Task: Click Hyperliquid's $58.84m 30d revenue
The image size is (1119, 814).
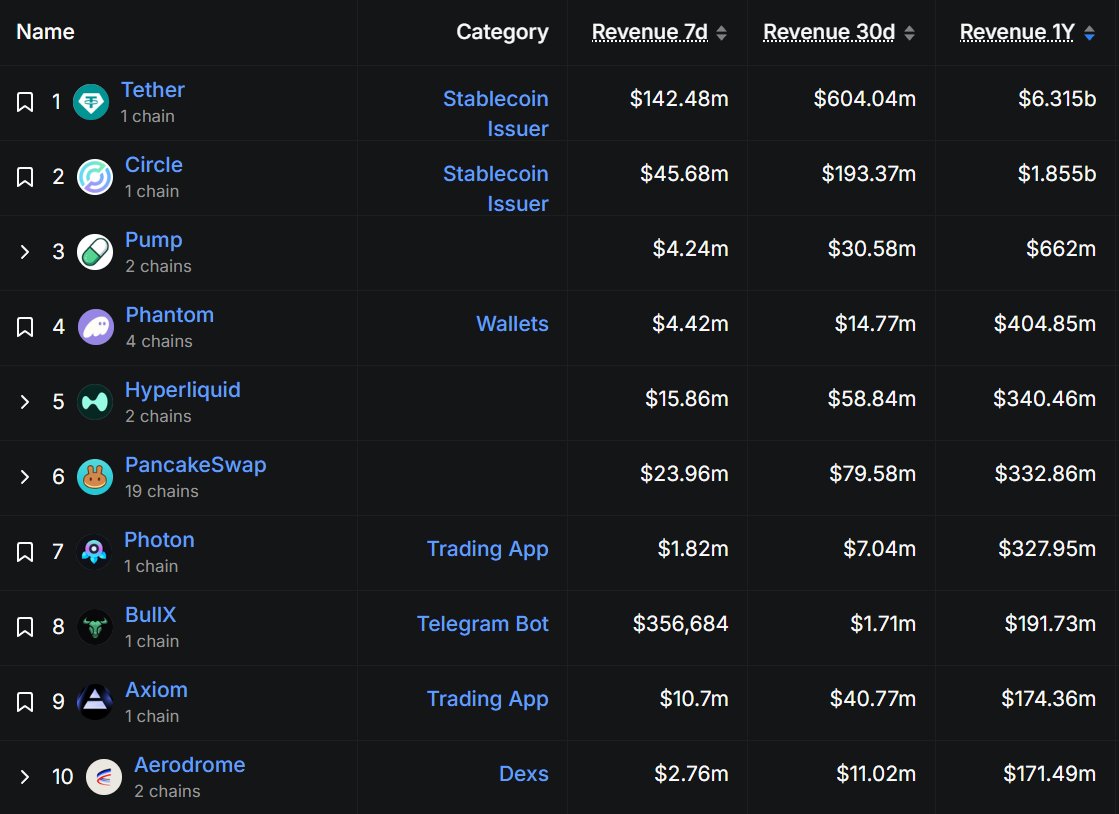Action: (x=871, y=399)
